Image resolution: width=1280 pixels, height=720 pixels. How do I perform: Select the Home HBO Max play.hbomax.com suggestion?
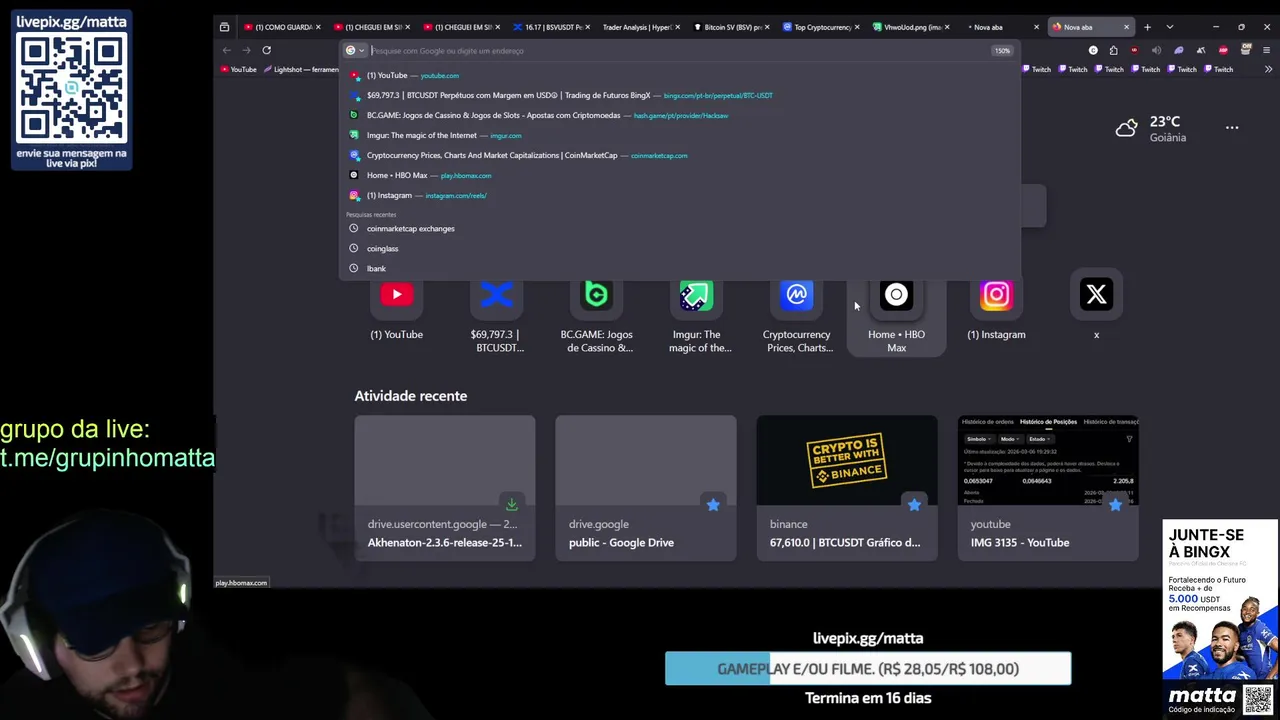(x=680, y=175)
